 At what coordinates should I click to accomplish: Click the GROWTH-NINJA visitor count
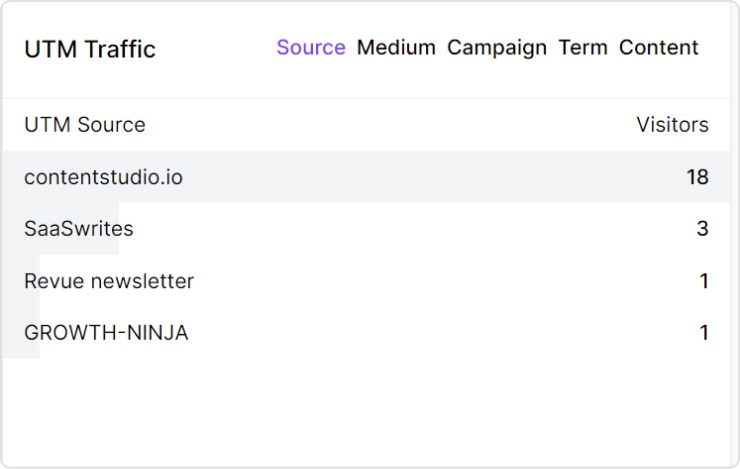tap(704, 333)
